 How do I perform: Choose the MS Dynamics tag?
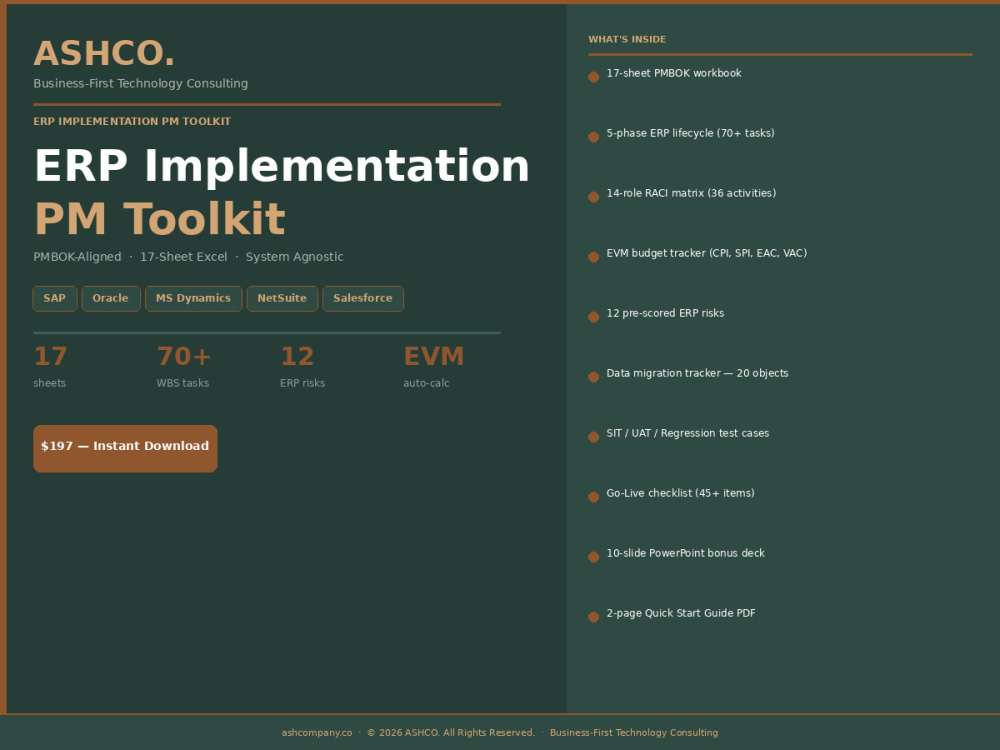pos(193,298)
